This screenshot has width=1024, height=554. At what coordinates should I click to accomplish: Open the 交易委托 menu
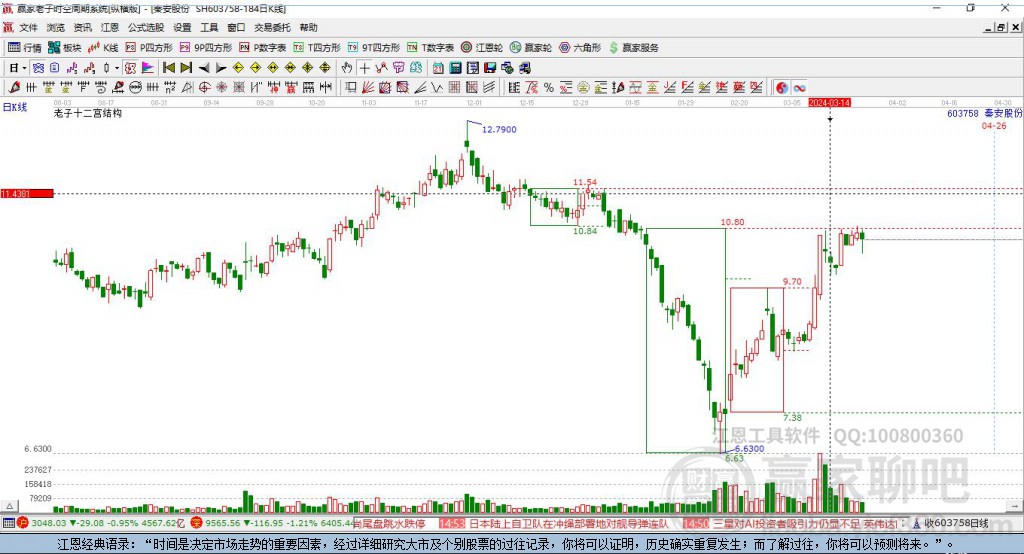(272, 27)
